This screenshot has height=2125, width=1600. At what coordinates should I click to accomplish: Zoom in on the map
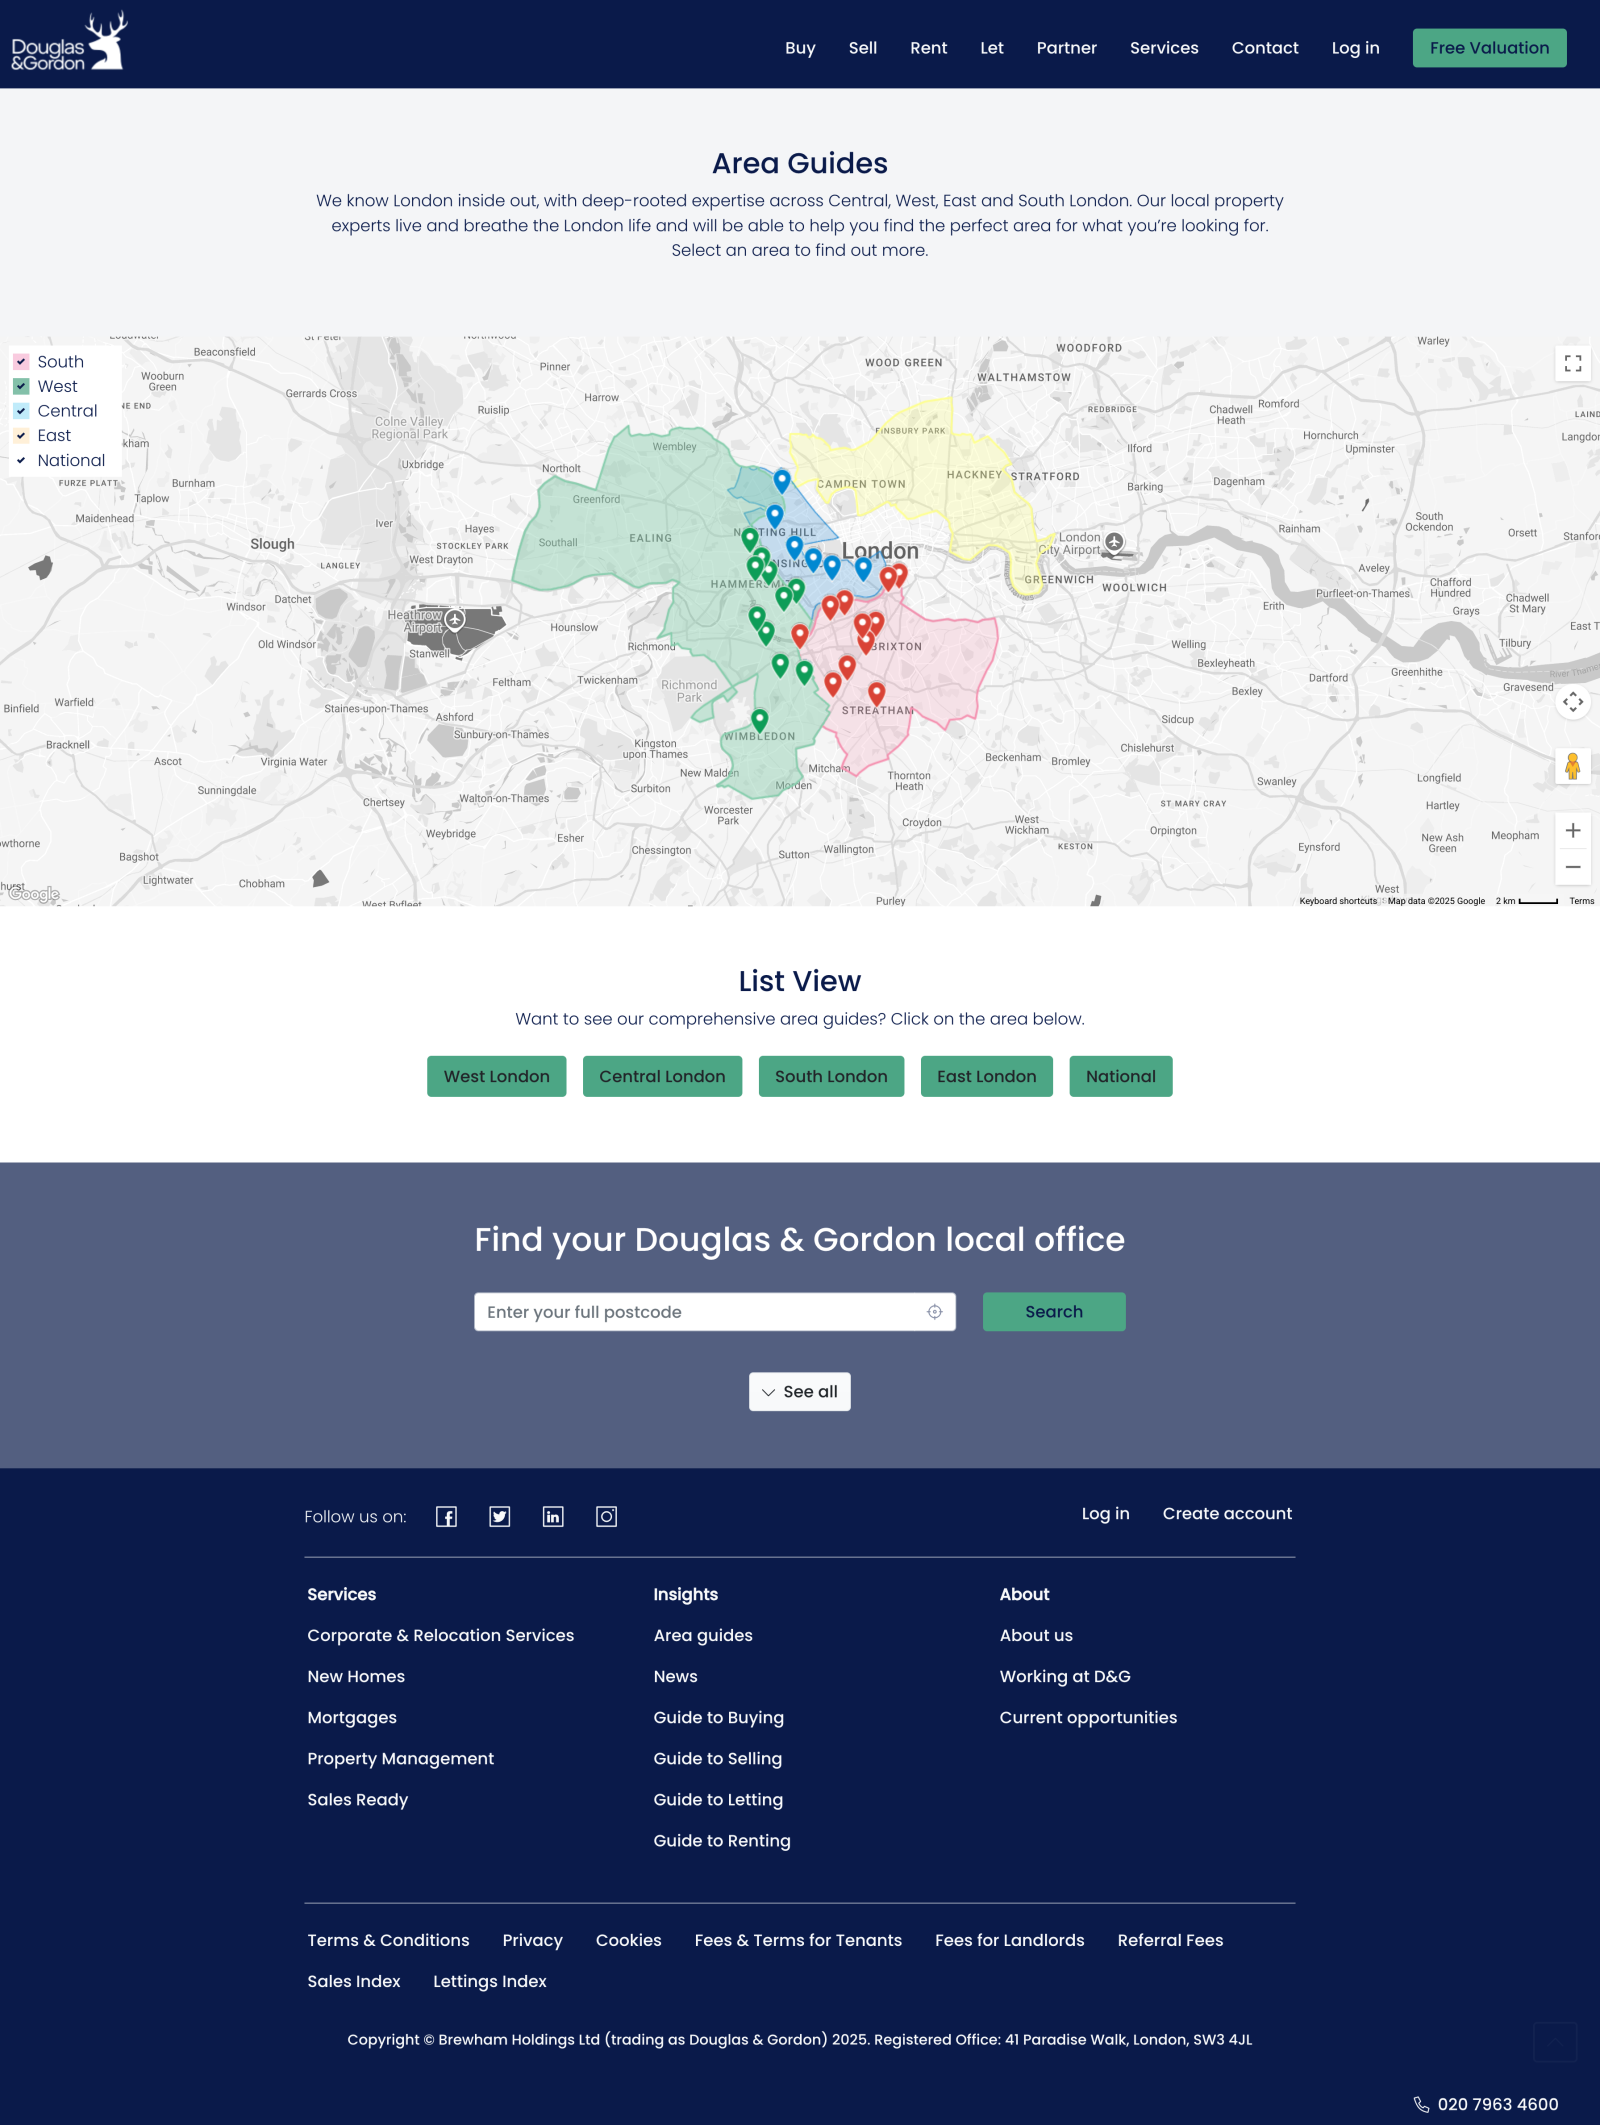coord(1572,831)
